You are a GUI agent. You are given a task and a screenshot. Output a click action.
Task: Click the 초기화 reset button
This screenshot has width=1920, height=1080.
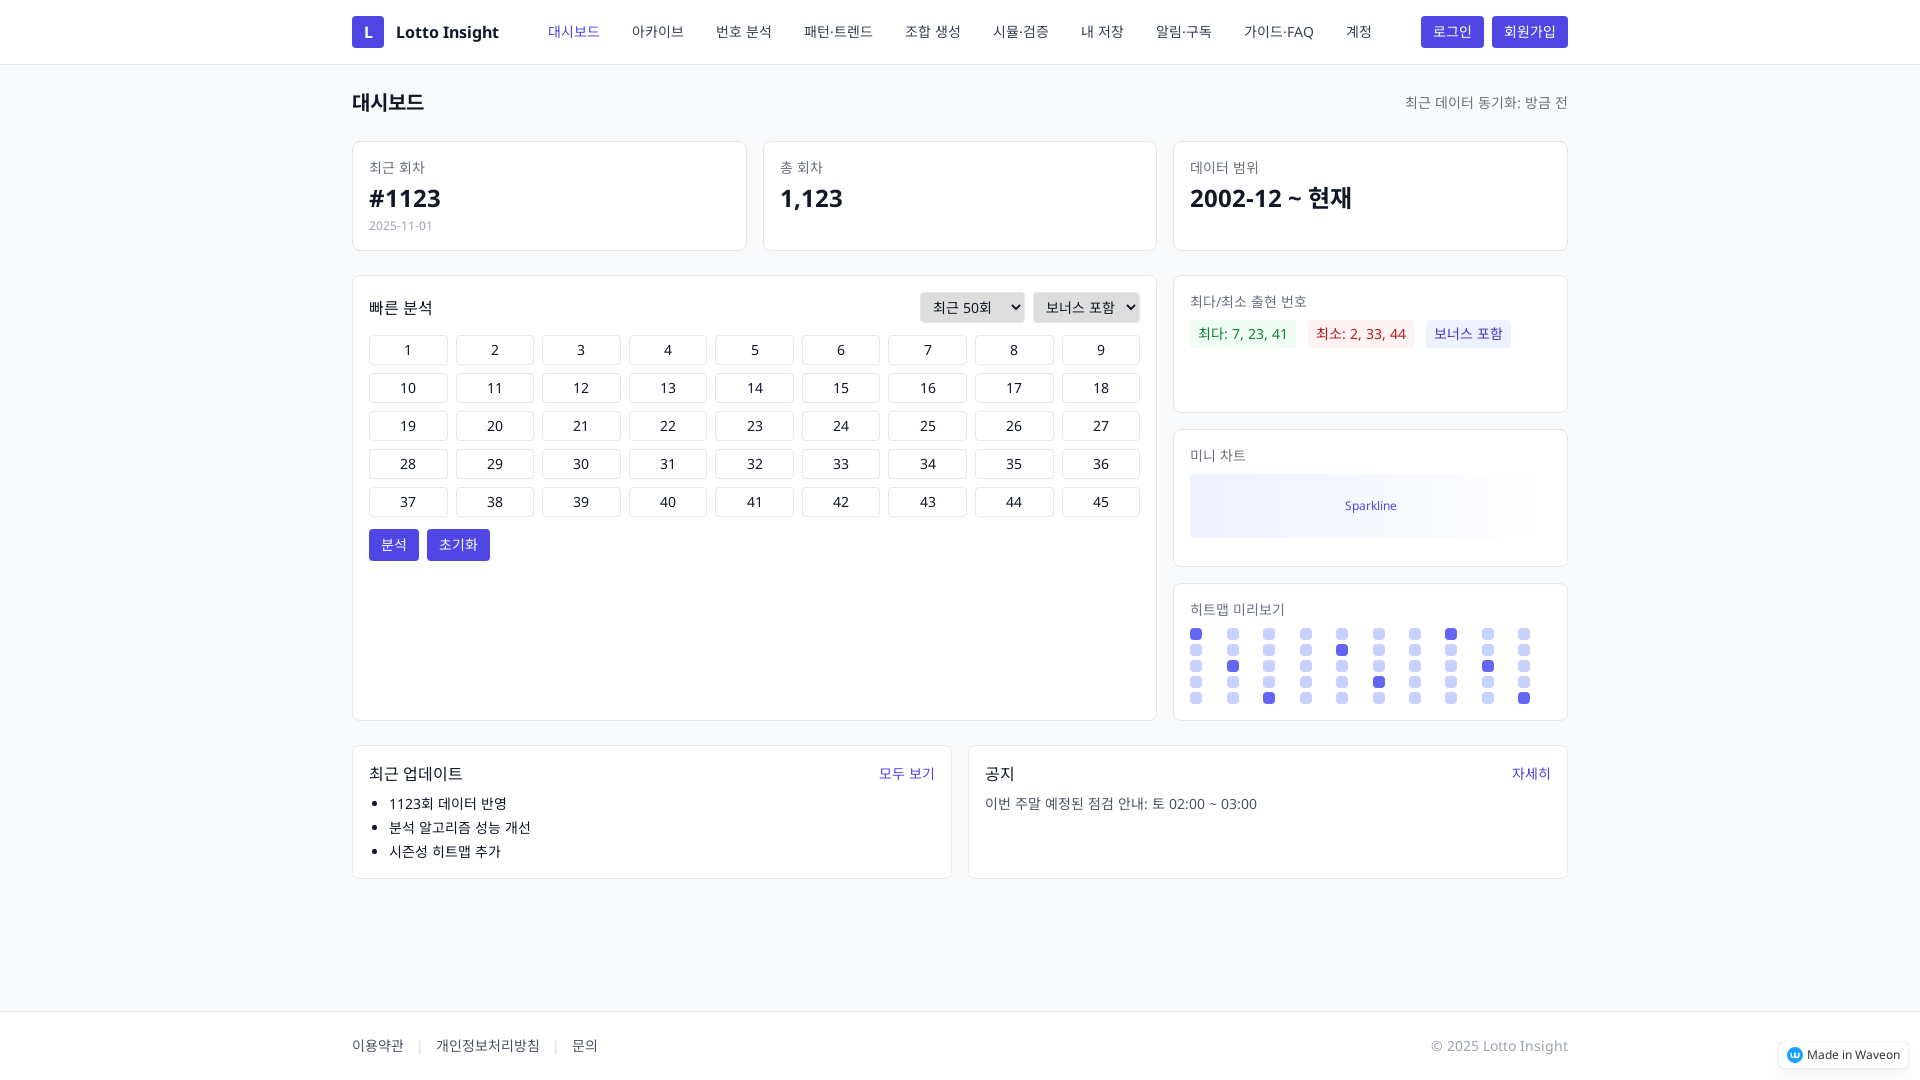pos(458,545)
